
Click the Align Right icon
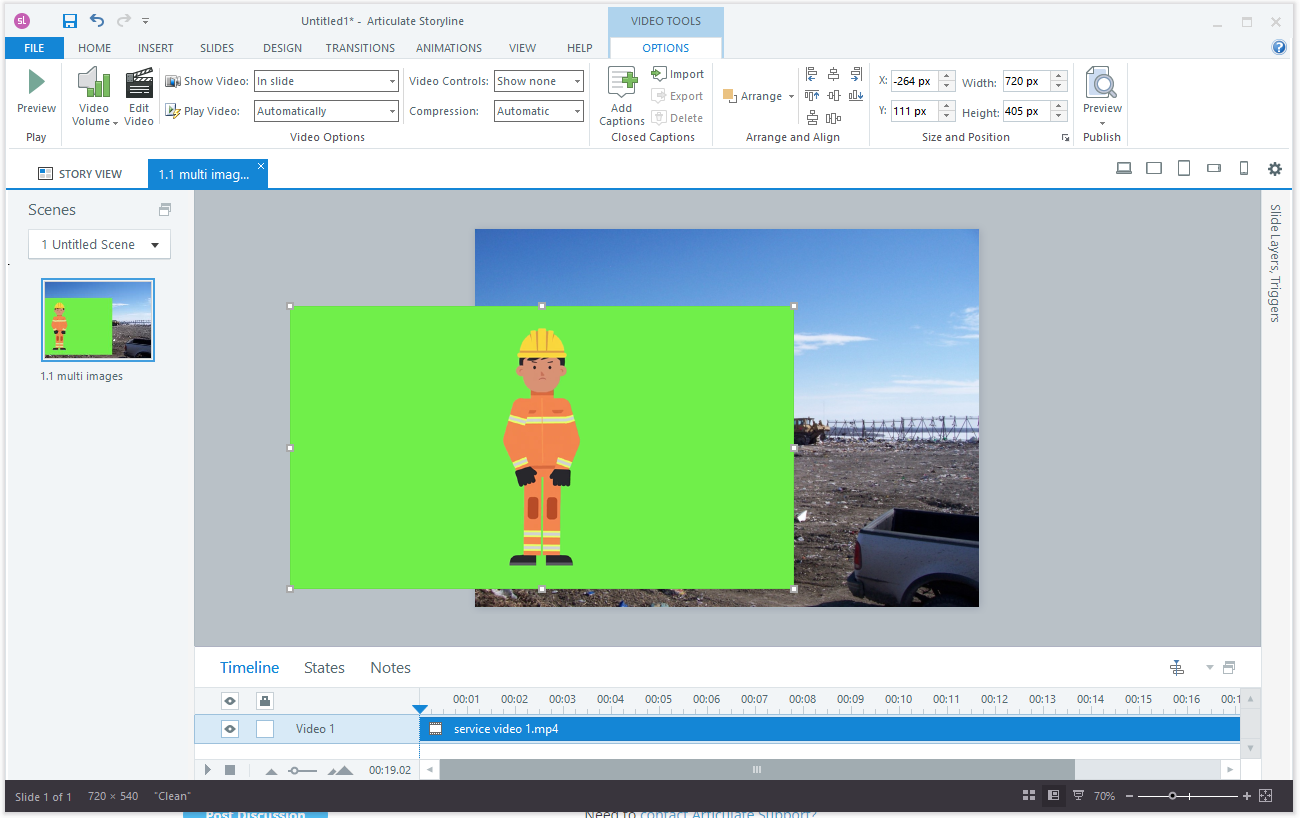click(856, 74)
